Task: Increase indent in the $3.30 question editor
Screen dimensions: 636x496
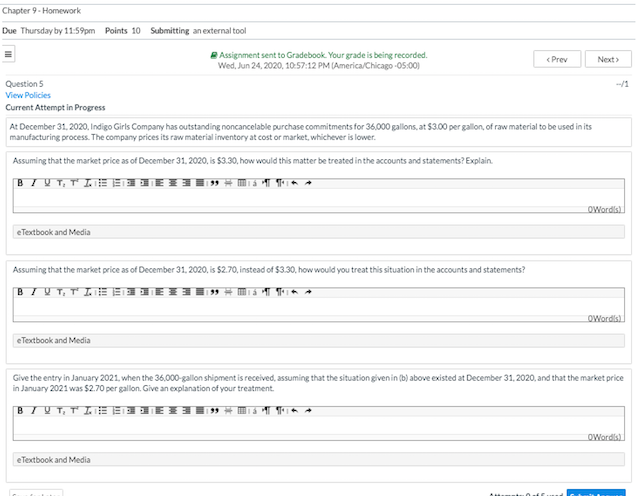Action: (144, 183)
